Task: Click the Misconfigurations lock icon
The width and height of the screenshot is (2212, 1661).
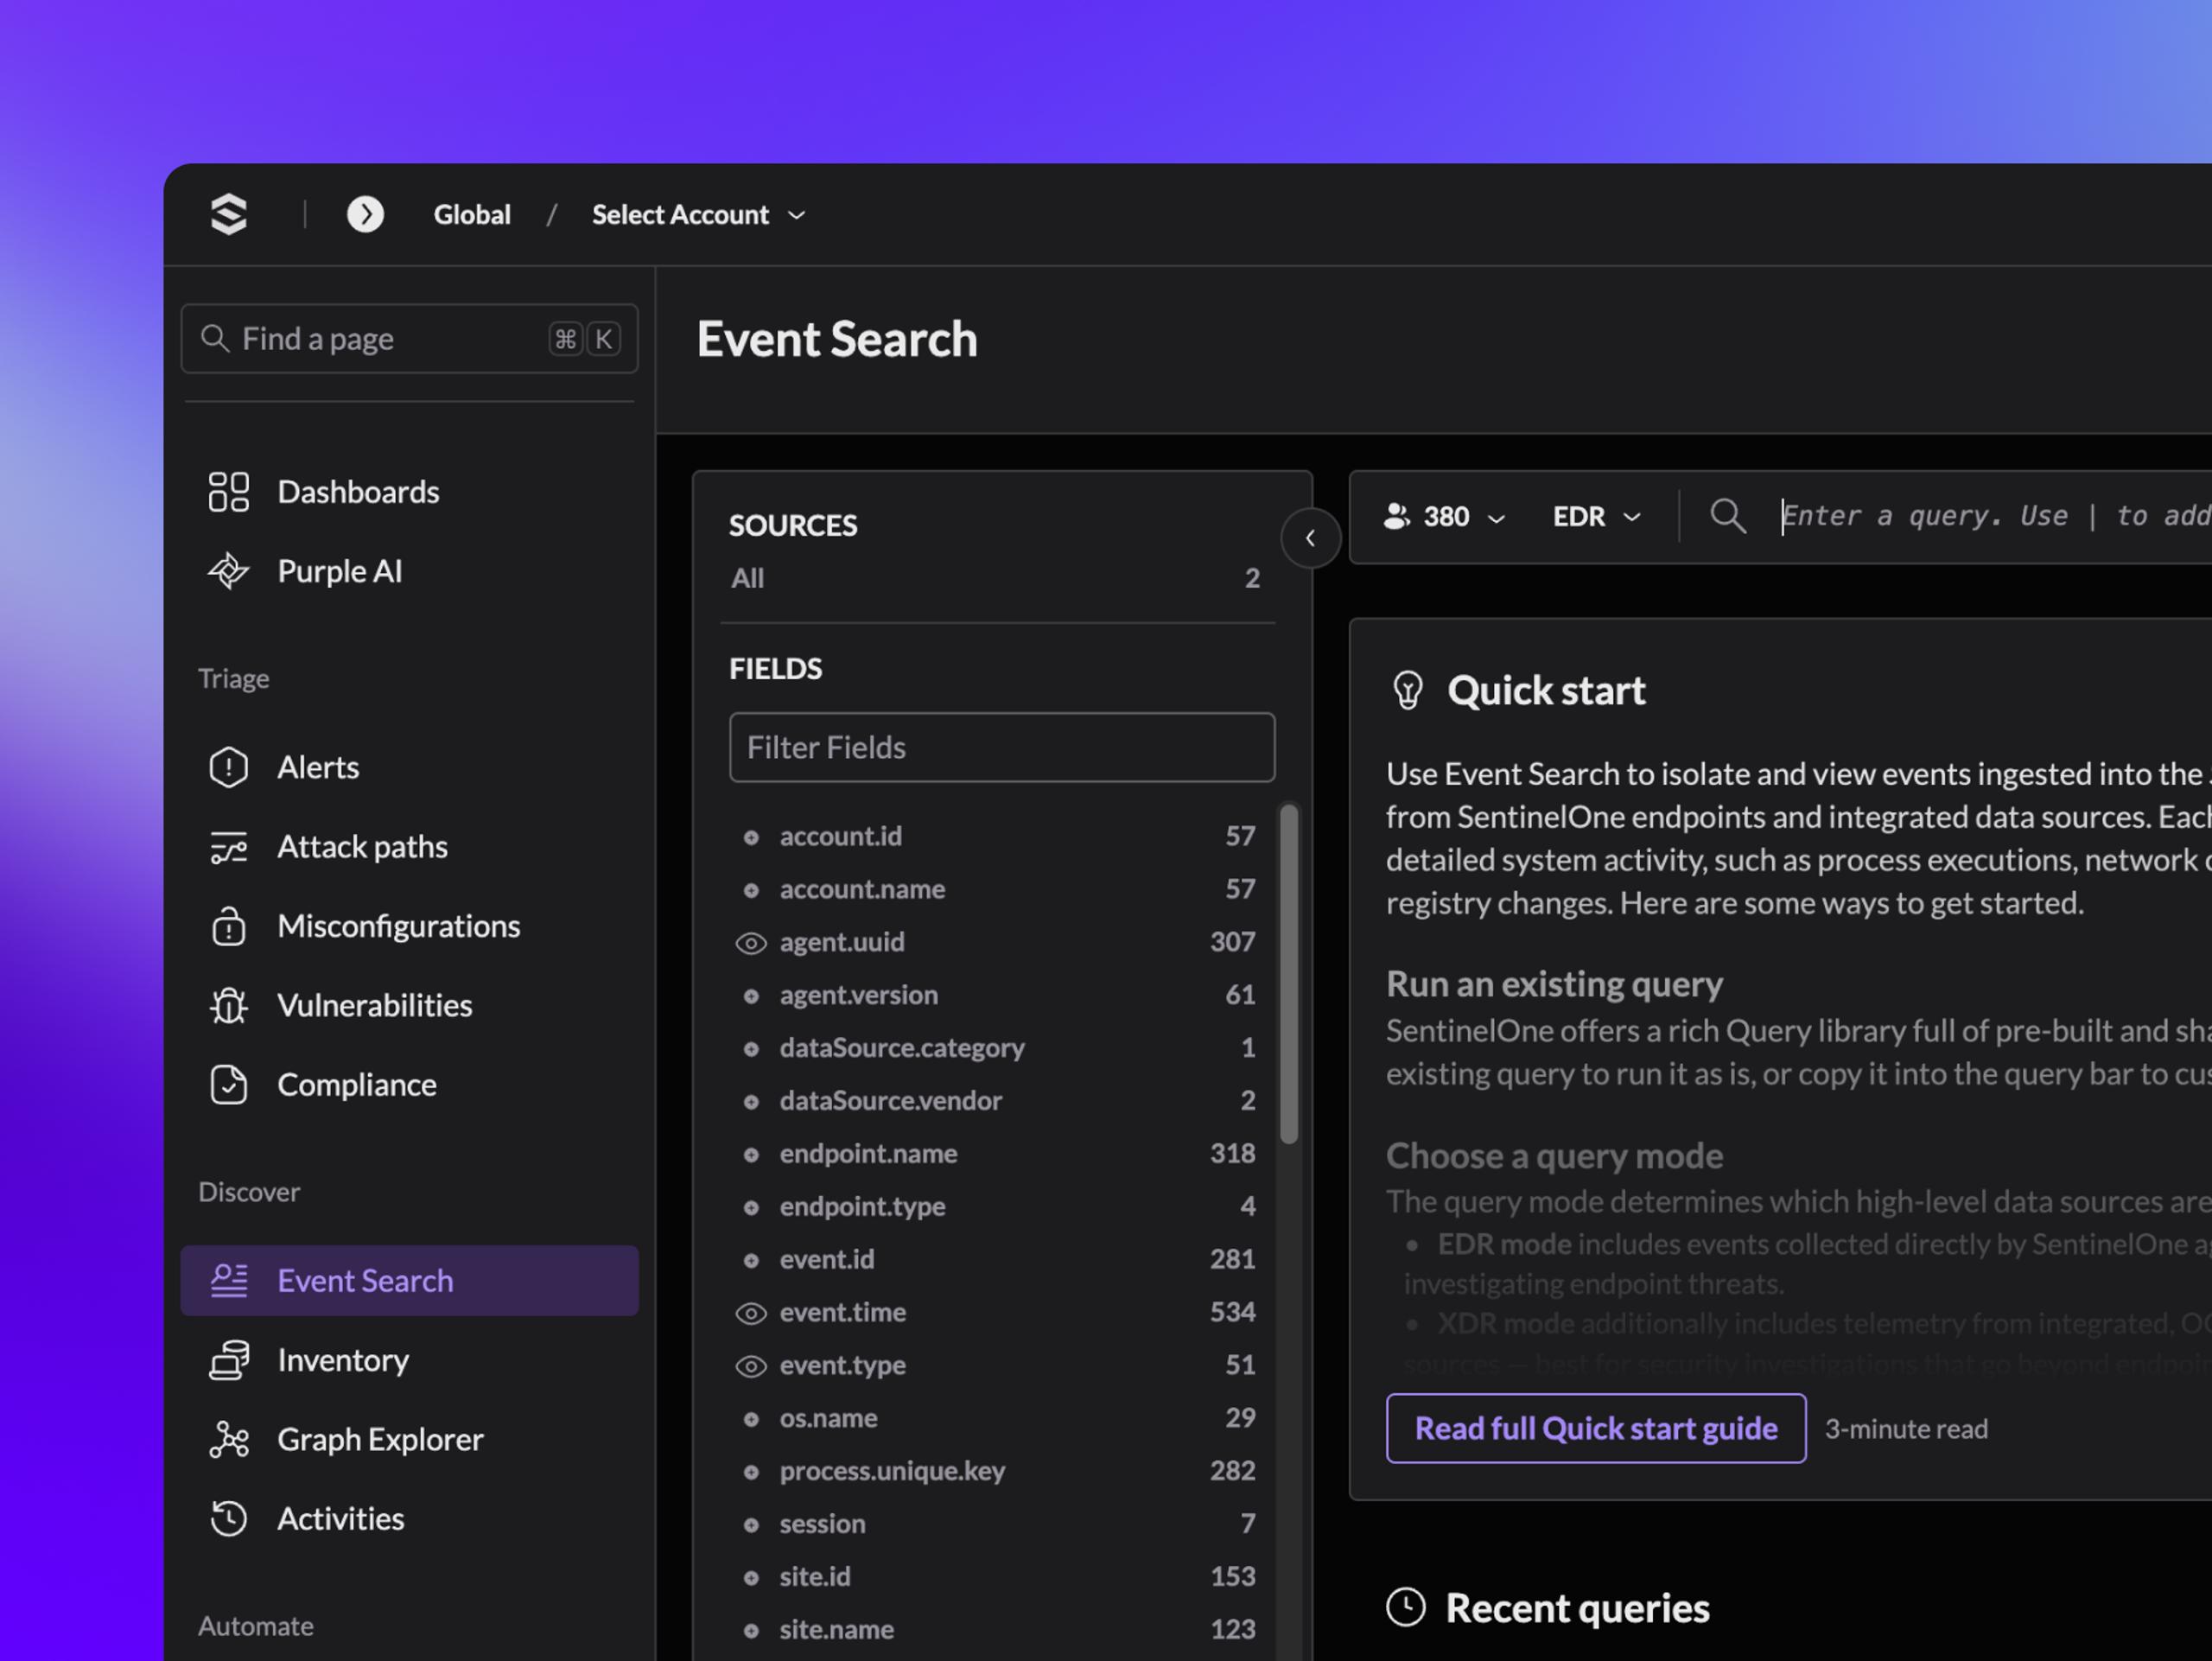Action: pyautogui.click(x=229, y=926)
